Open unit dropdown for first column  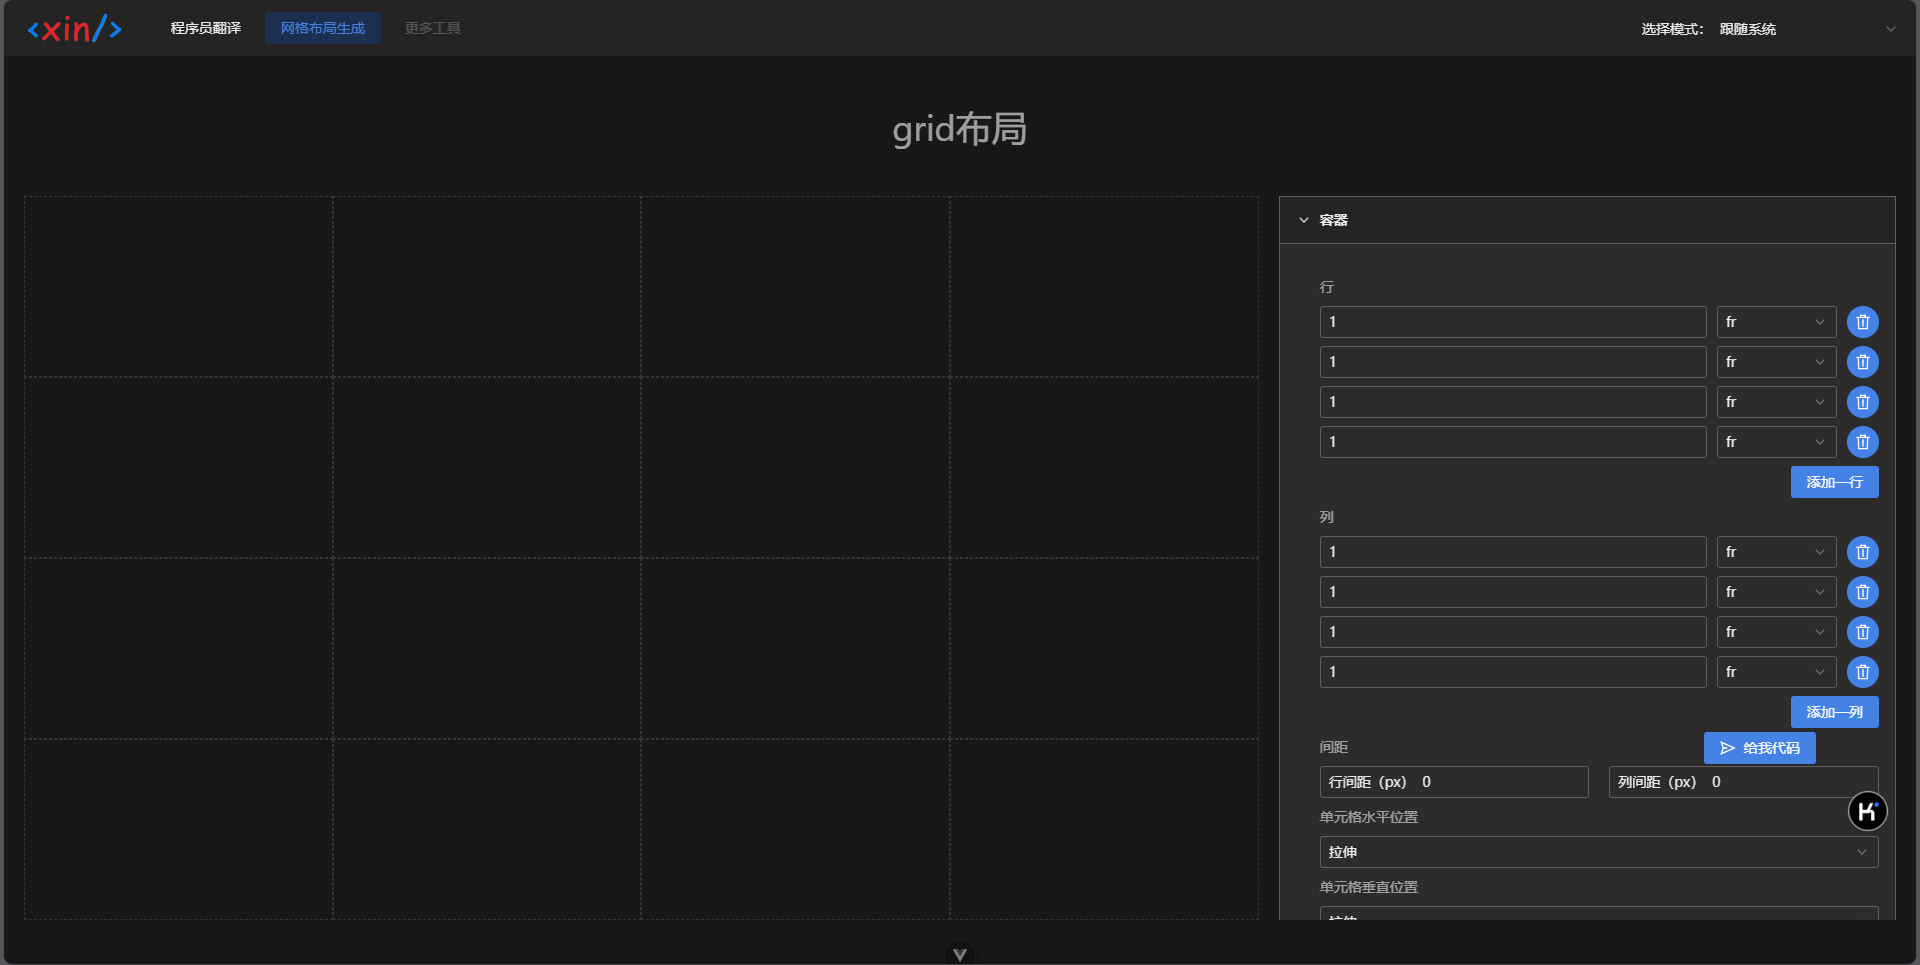click(x=1776, y=552)
